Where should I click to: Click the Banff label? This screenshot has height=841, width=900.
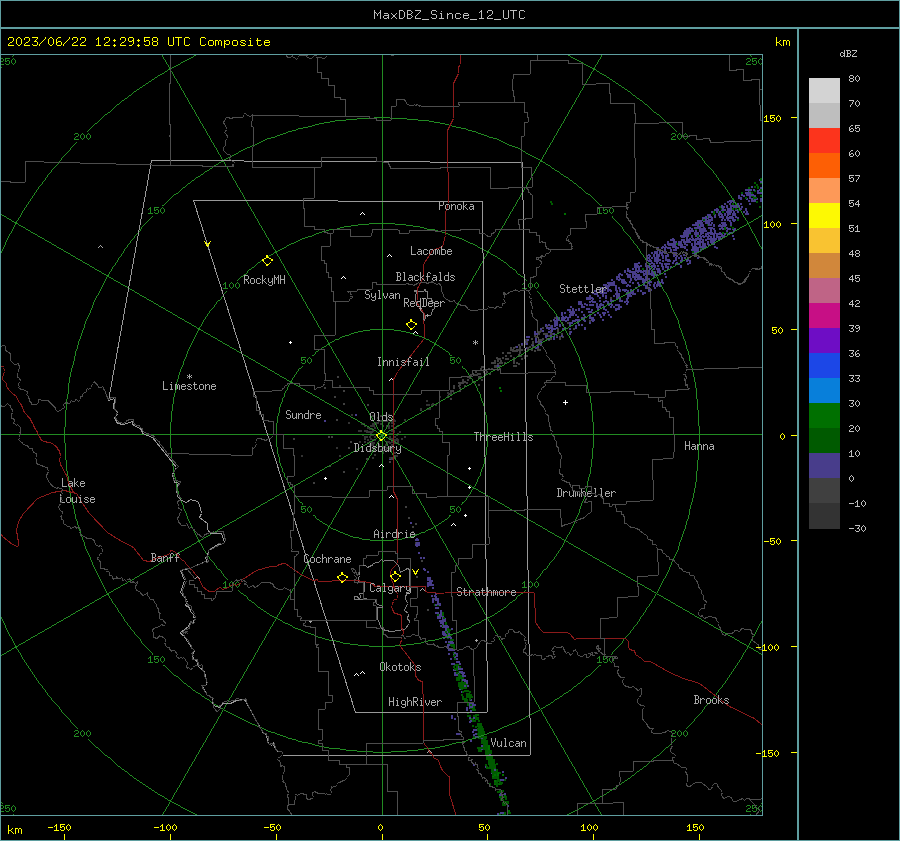pos(165,558)
